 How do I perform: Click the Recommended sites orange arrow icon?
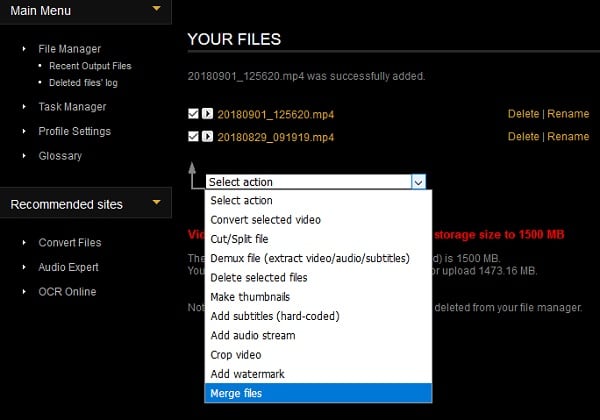pyautogui.click(x=155, y=203)
